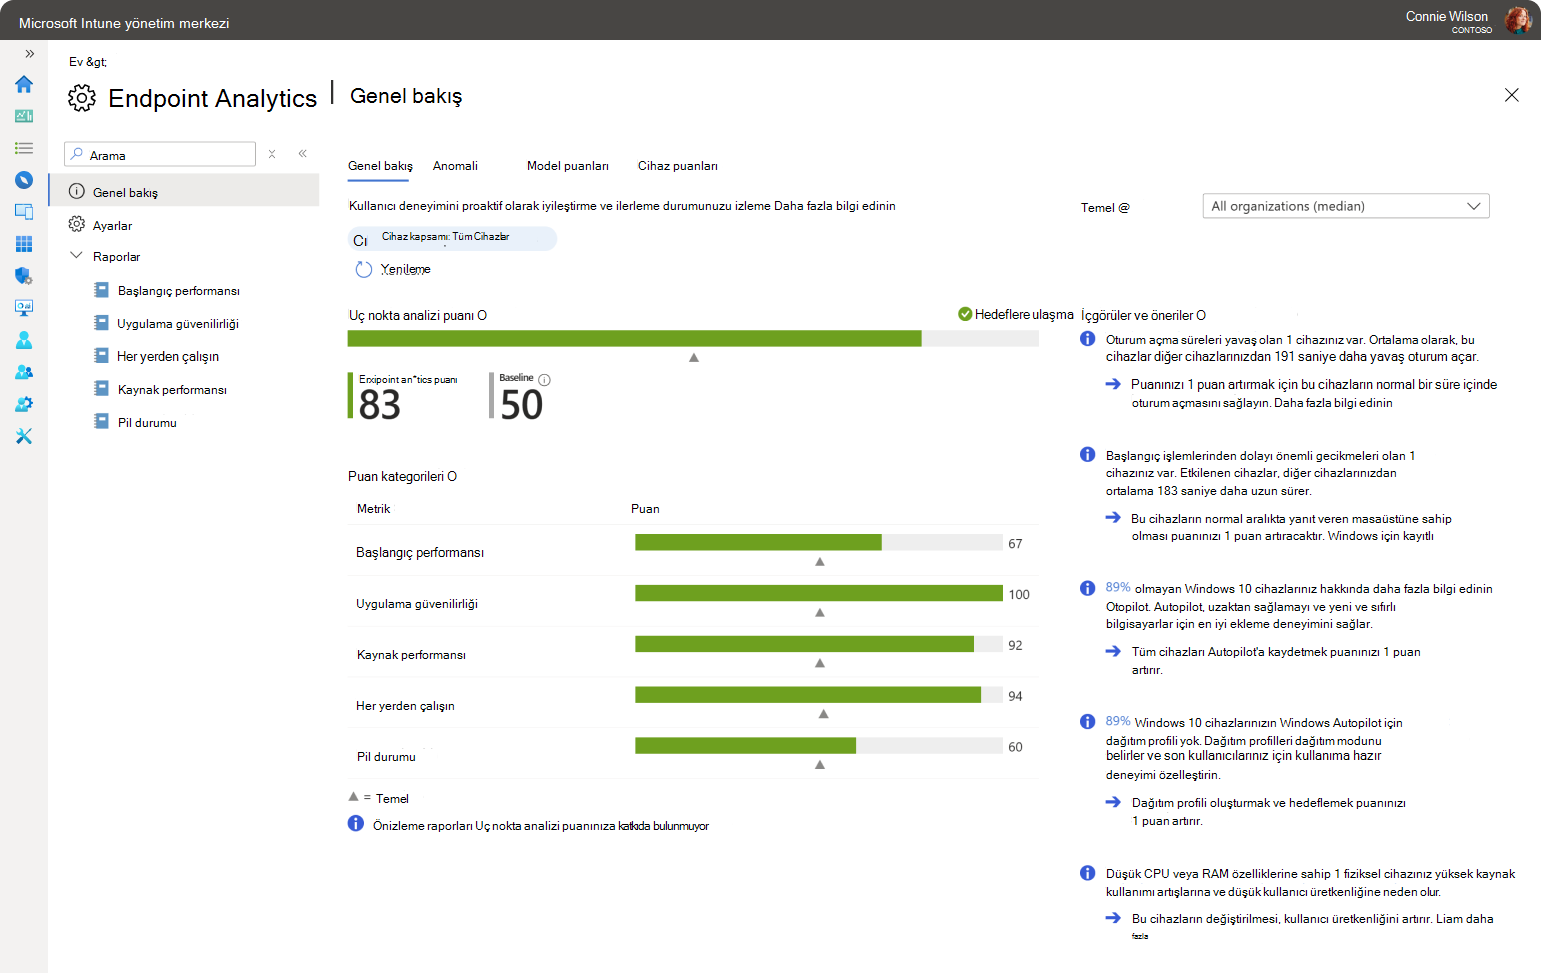
Task: Open Connie Wilson's account avatar
Action: click(x=1518, y=19)
